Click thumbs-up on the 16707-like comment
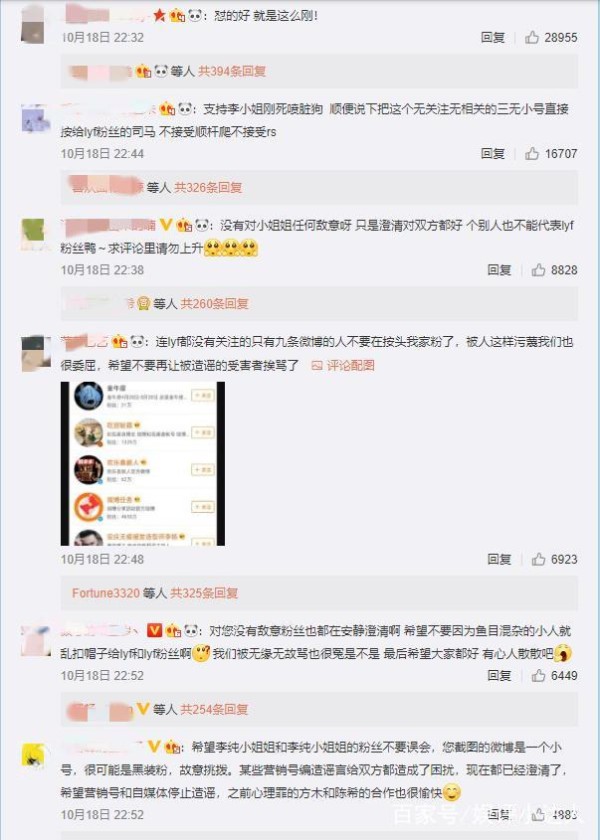600x840 pixels. [x=532, y=154]
